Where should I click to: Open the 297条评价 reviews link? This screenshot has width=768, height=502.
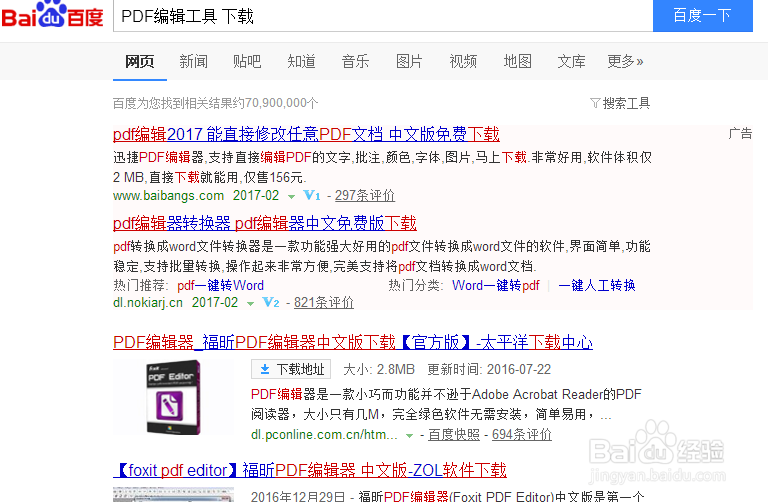click(x=365, y=195)
